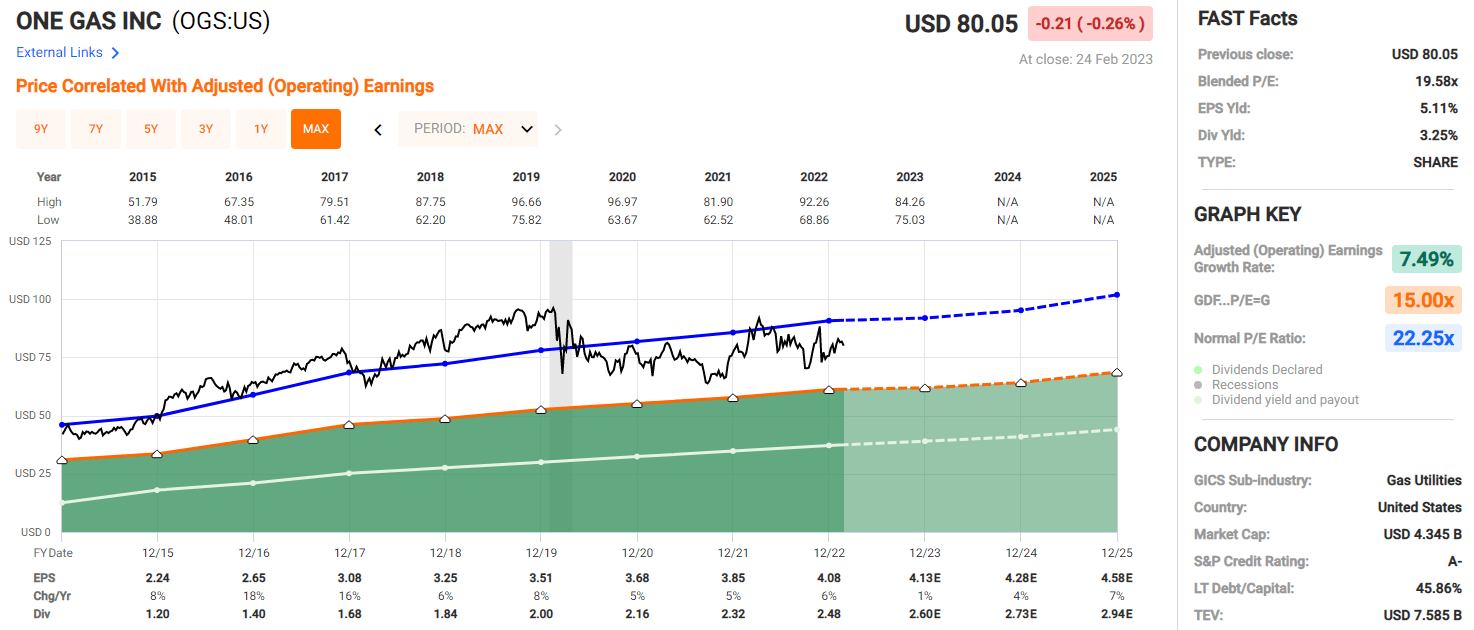This screenshot has width=1474, height=630.
Task: Click the 2020 Low value 63.67
Action: pos(622,219)
